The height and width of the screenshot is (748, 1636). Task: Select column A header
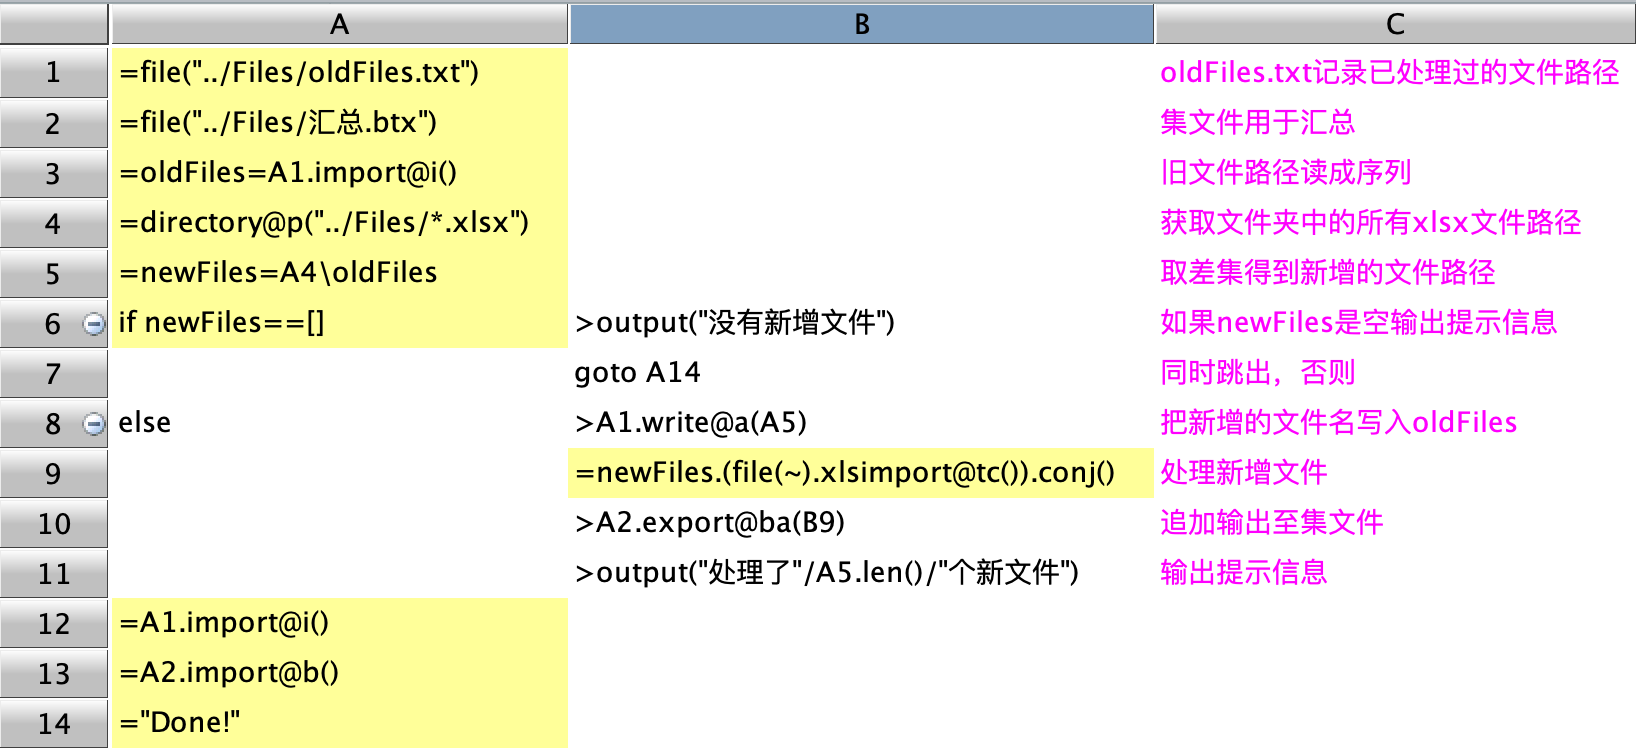pos(339,24)
